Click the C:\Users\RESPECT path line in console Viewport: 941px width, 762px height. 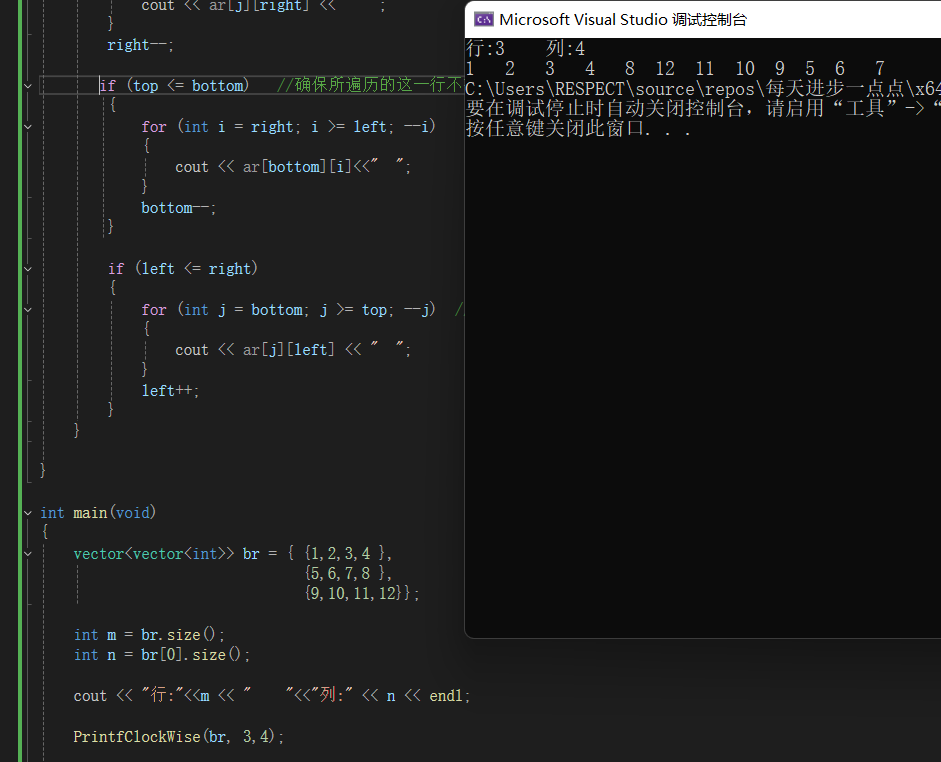[703, 89]
